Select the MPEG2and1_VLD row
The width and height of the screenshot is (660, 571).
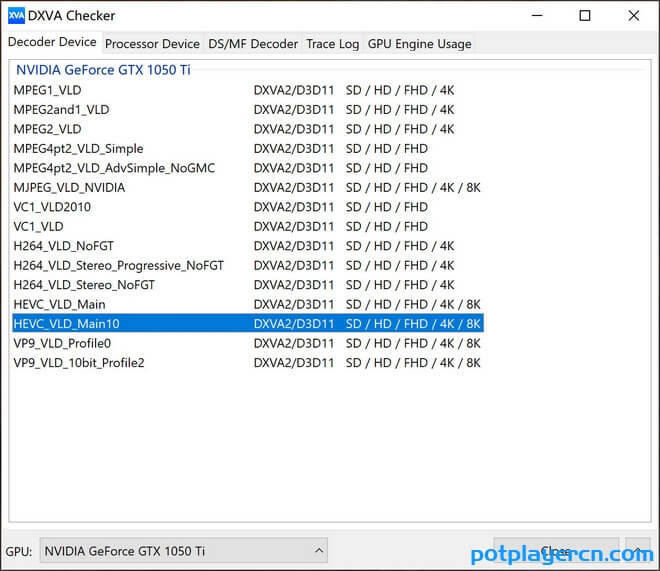point(248,109)
